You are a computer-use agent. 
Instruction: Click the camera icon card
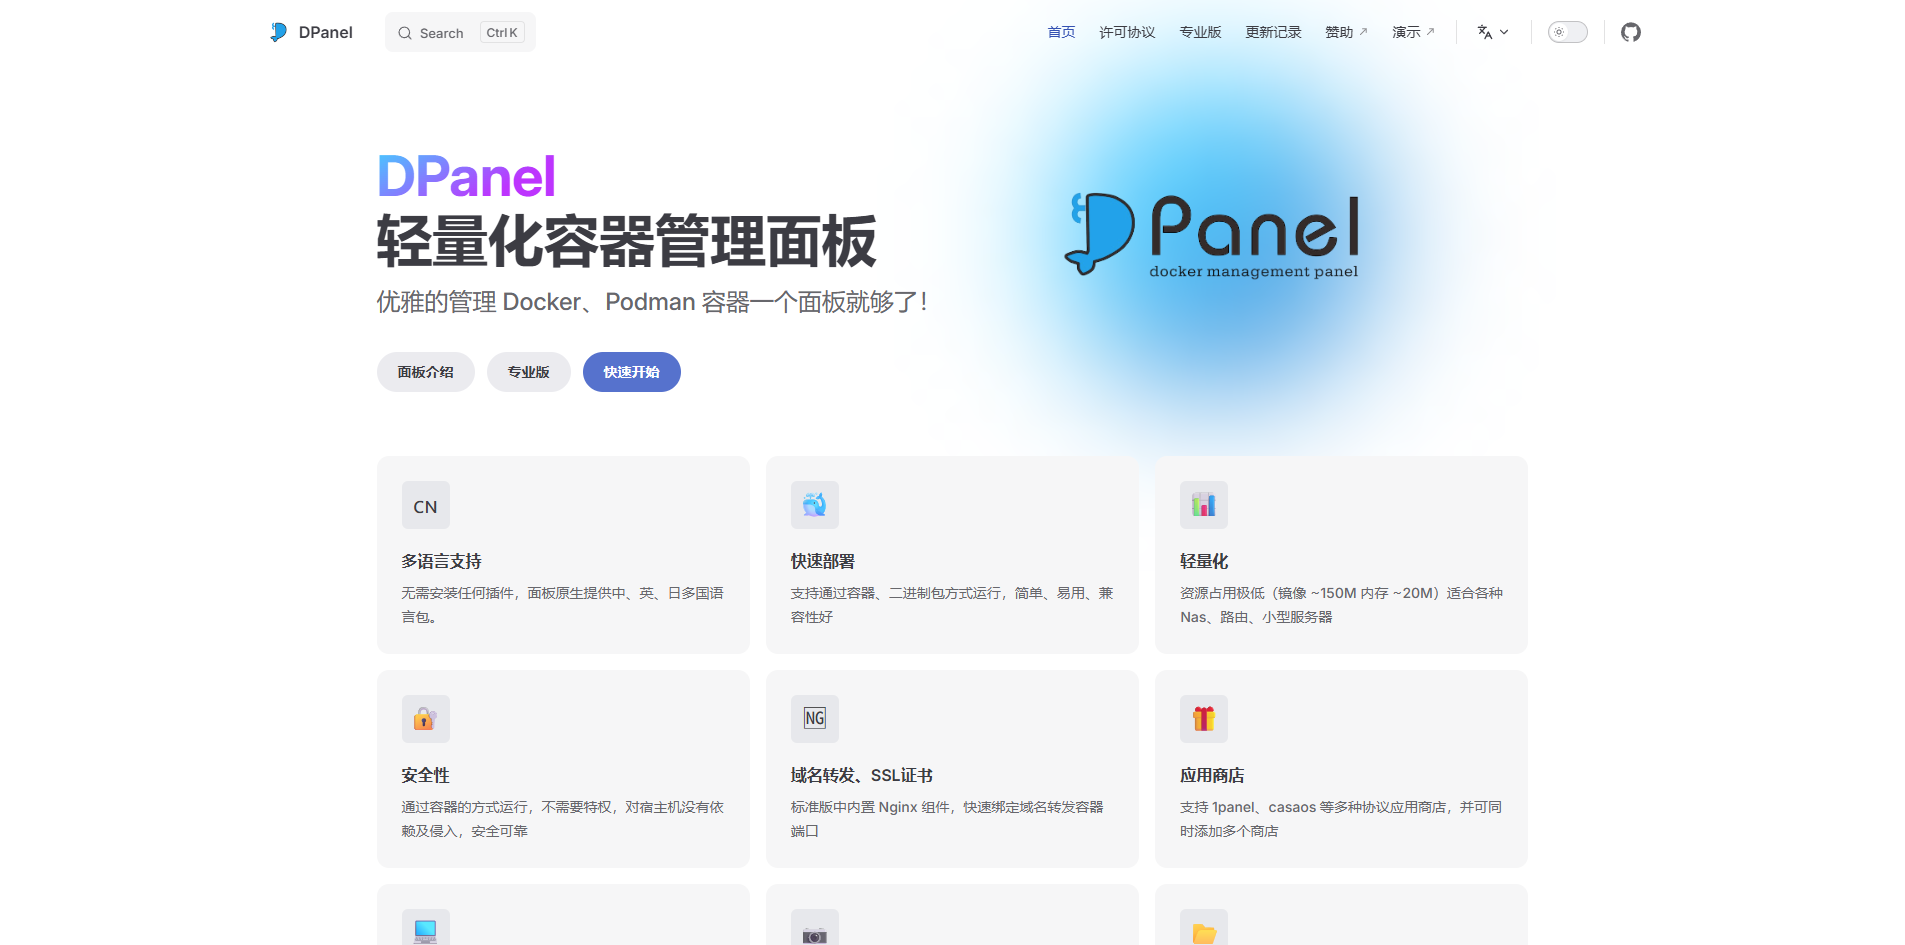coord(815,929)
